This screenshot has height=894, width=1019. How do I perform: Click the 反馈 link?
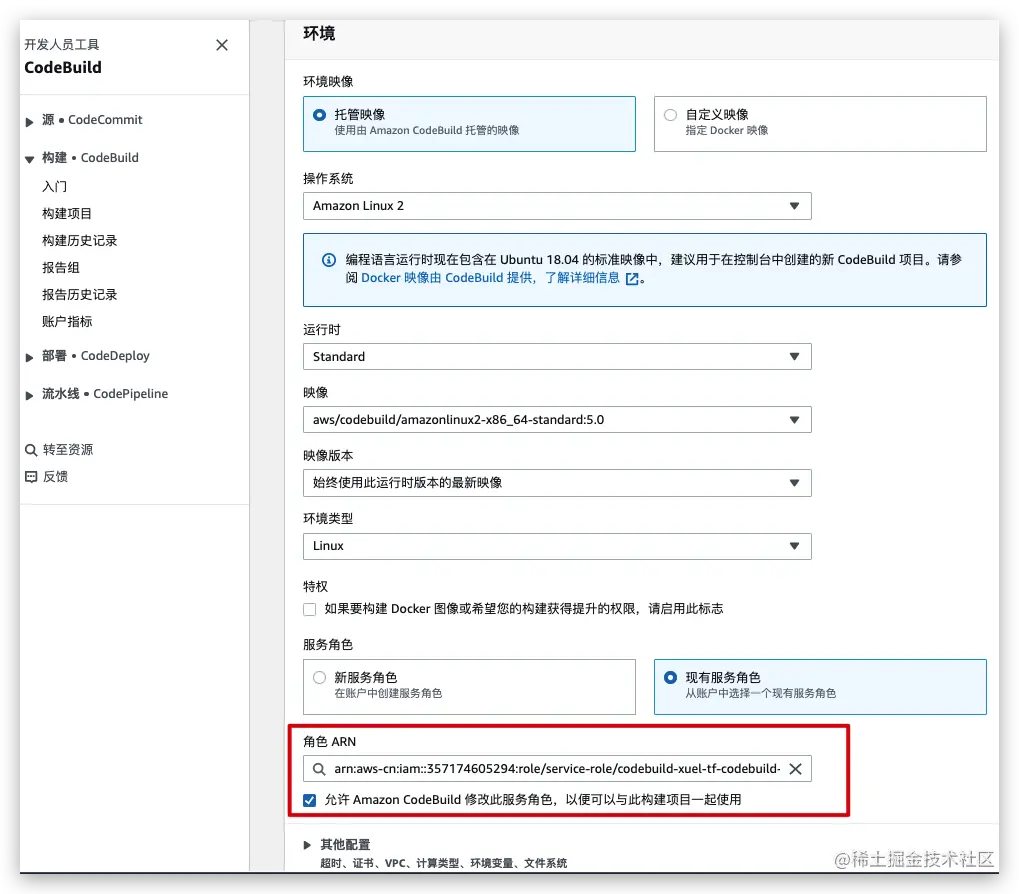click(55, 477)
